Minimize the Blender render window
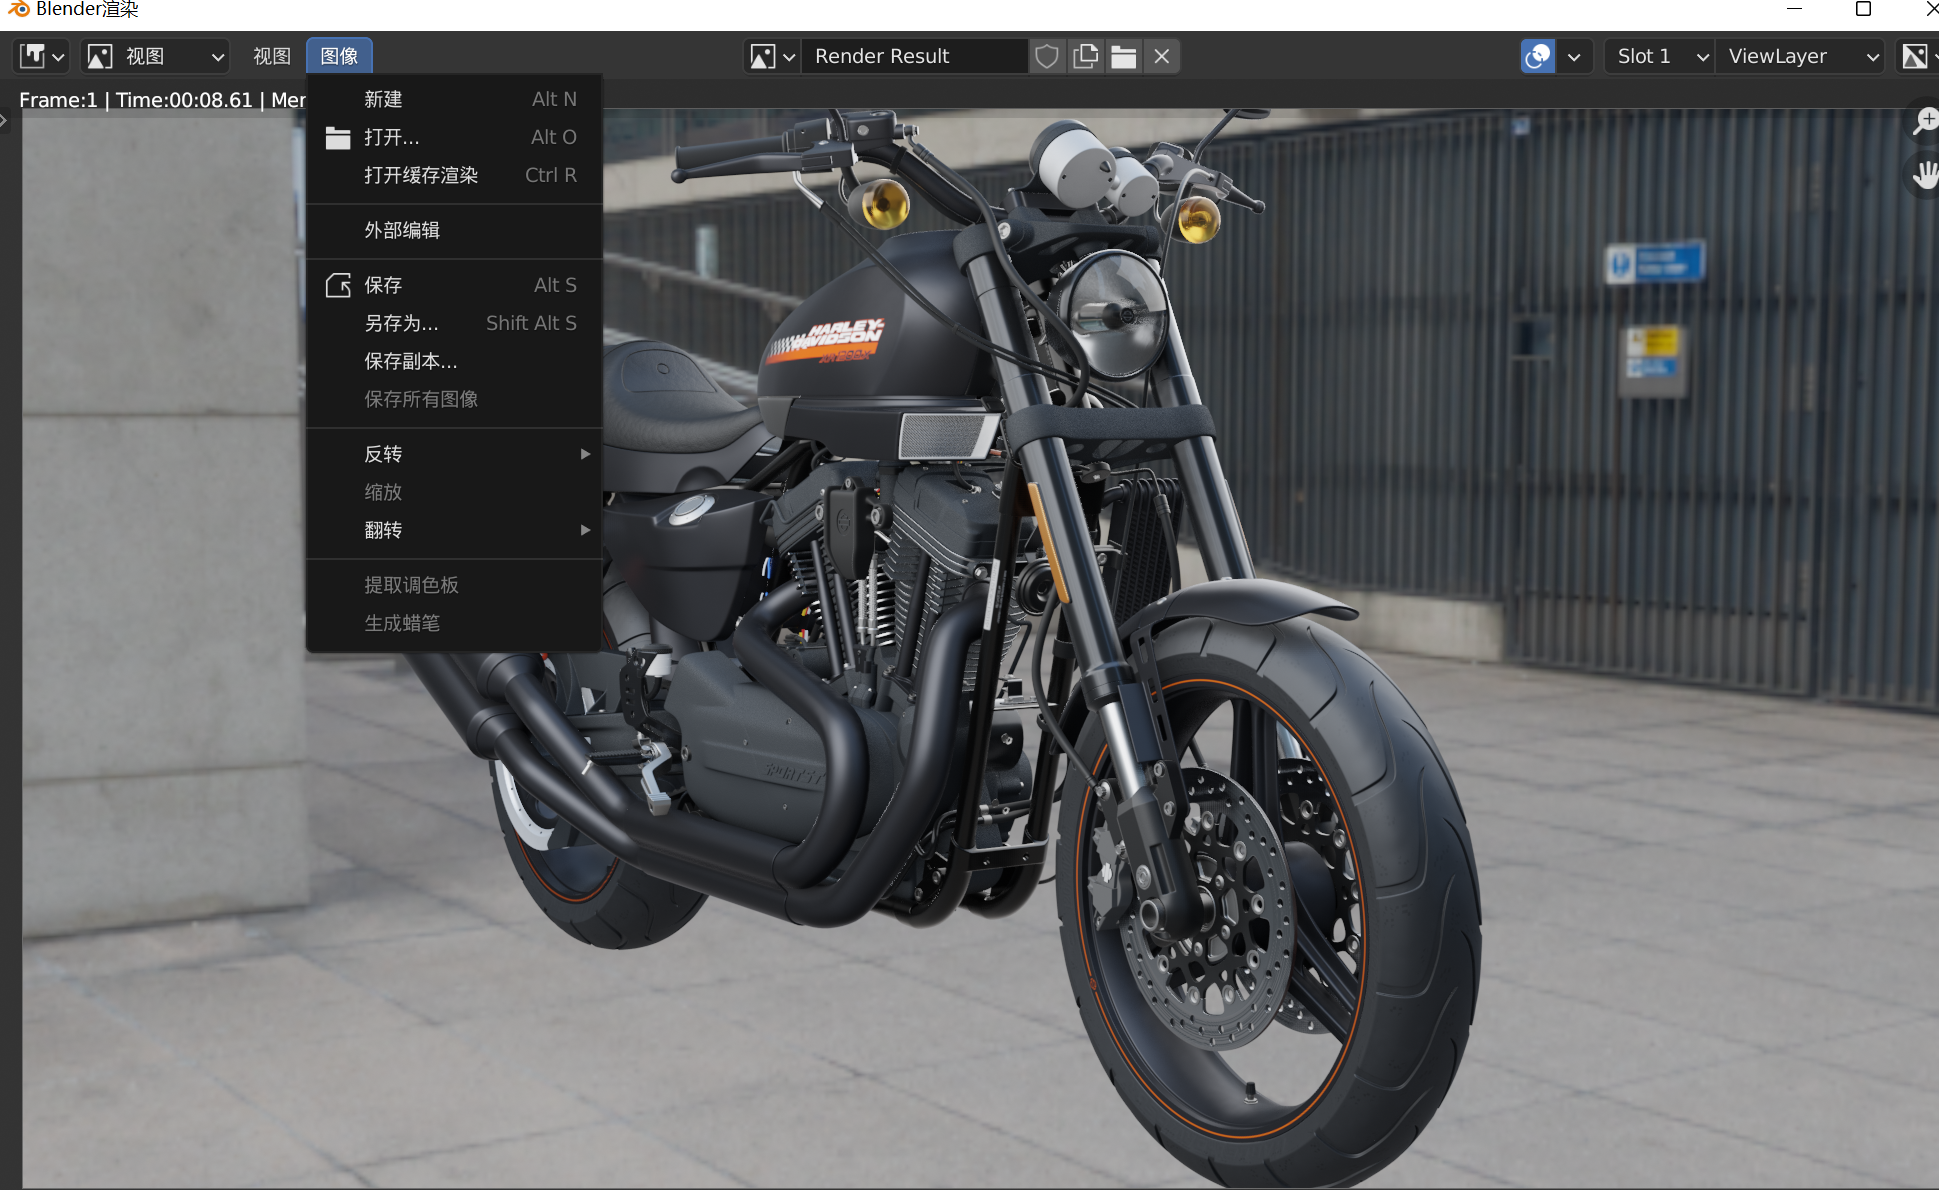 (1795, 9)
